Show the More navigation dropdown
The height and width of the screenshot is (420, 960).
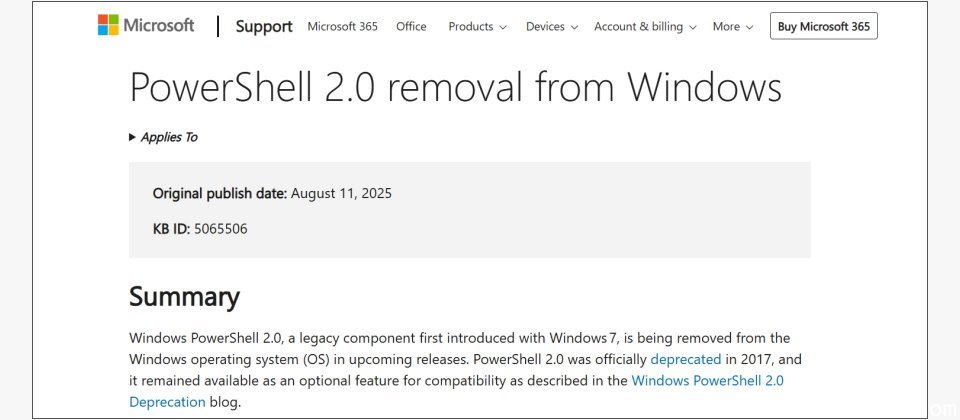733,27
